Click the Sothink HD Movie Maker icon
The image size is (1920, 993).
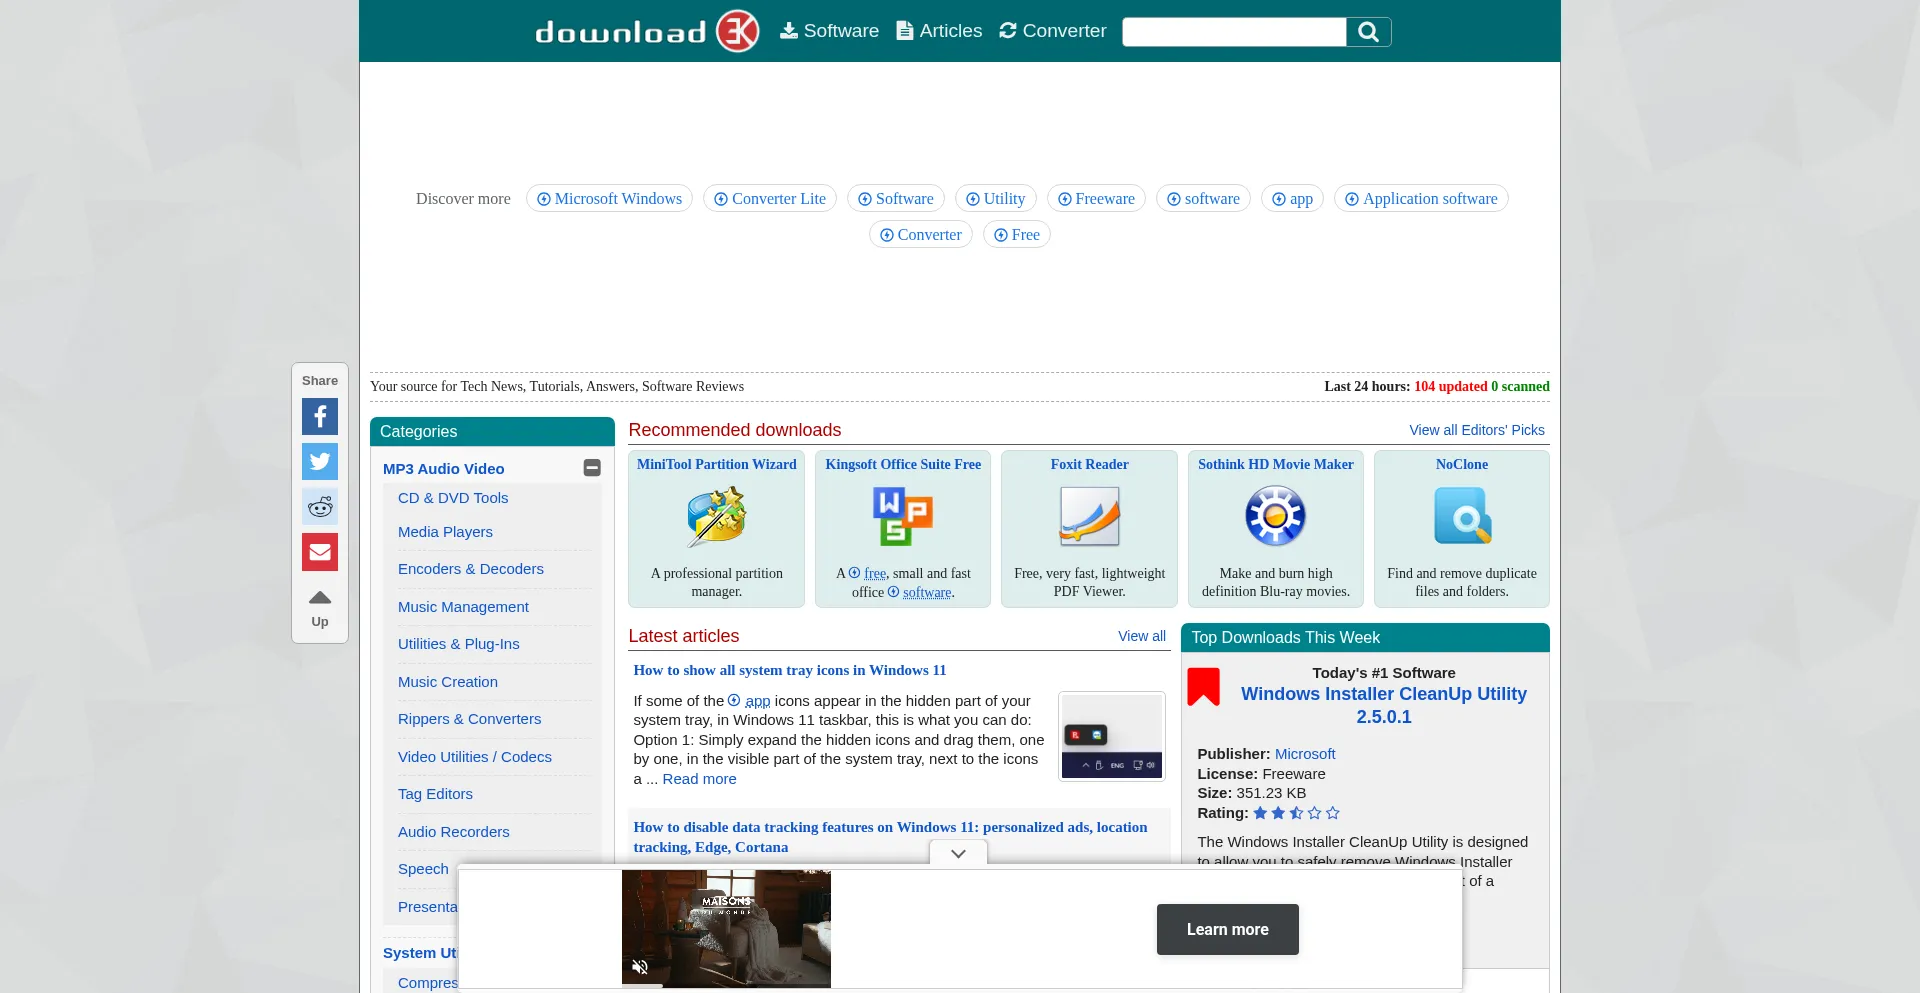[x=1275, y=516]
